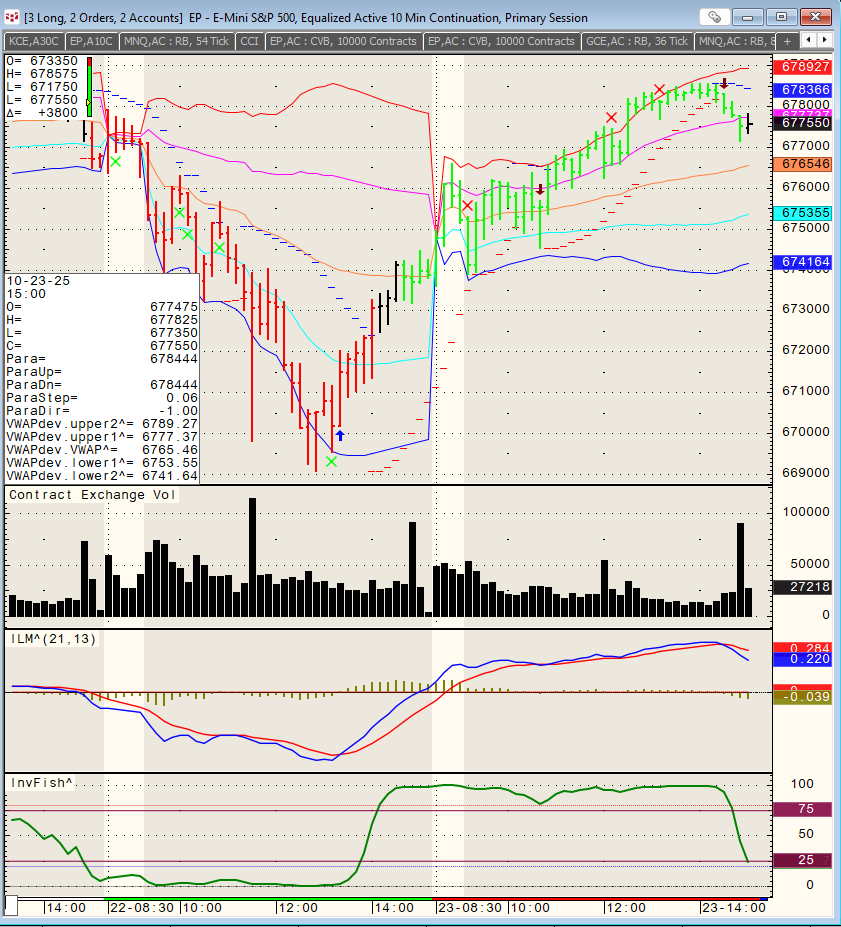
Task: Click the 23-08:30 time axis marker
Action: pyautogui.click(x=470, y=907)
